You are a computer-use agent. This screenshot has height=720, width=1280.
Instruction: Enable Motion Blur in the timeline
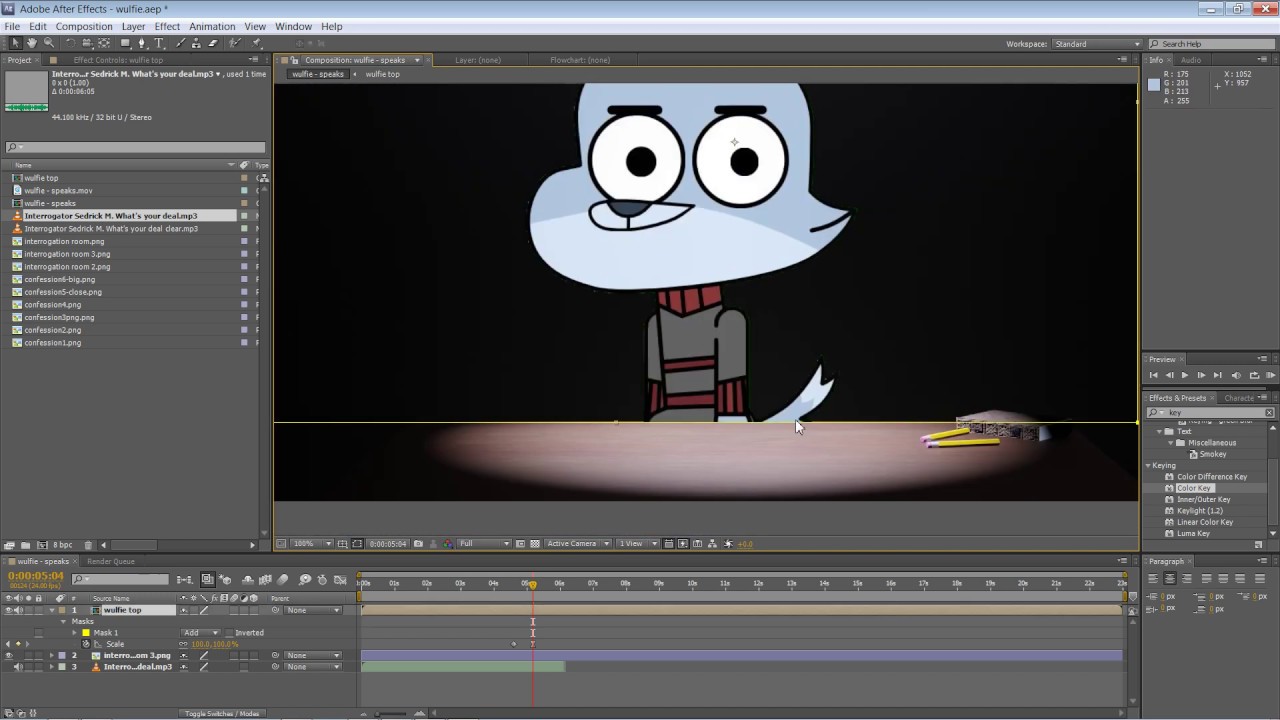pos(283,580)
